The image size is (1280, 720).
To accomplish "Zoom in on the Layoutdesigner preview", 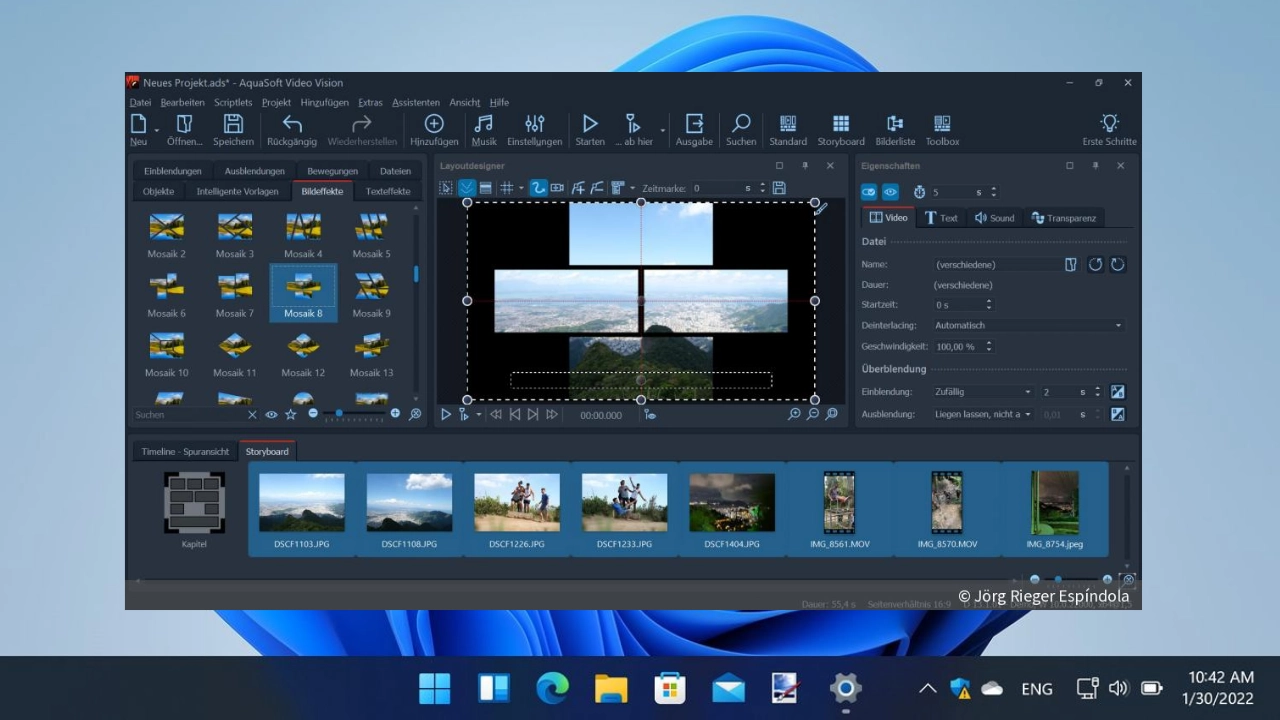I will 795,414.
